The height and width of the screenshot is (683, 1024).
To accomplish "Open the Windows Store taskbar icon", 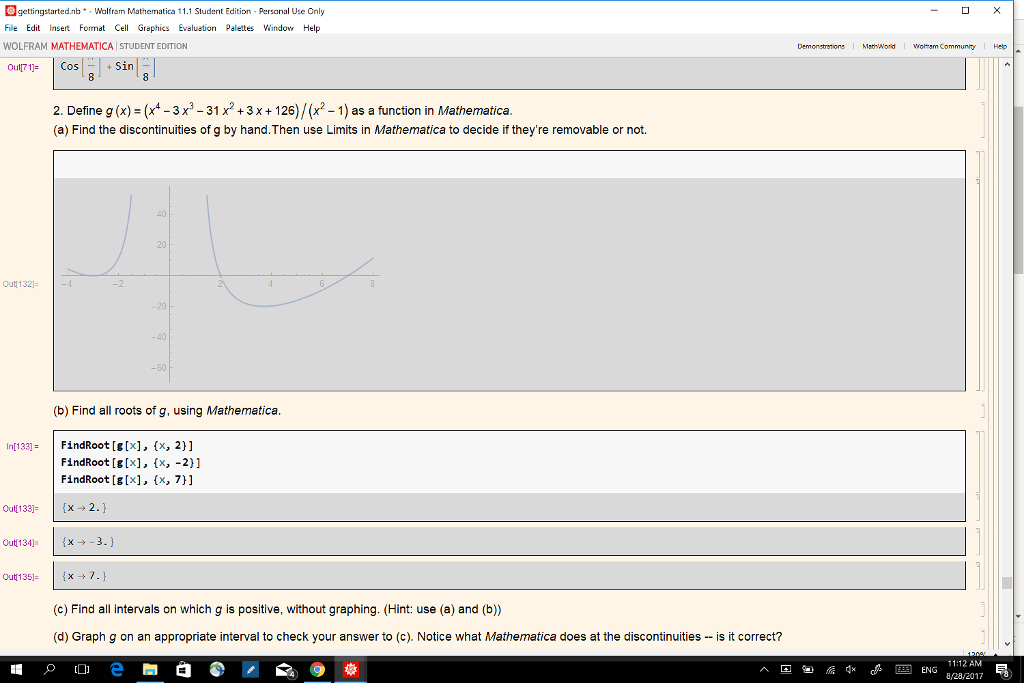I will point(184,669).
